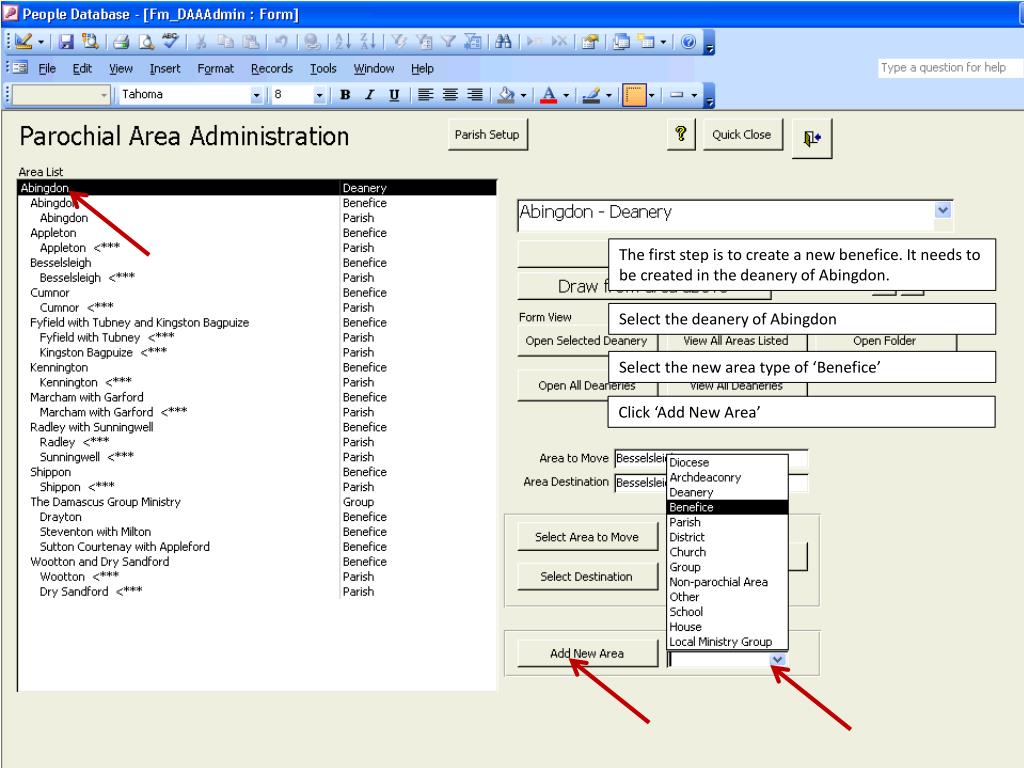Toggle Center alignment
Image resolution: width=1024 pixels, height=768 pixels.
click(x=450, y=95)
